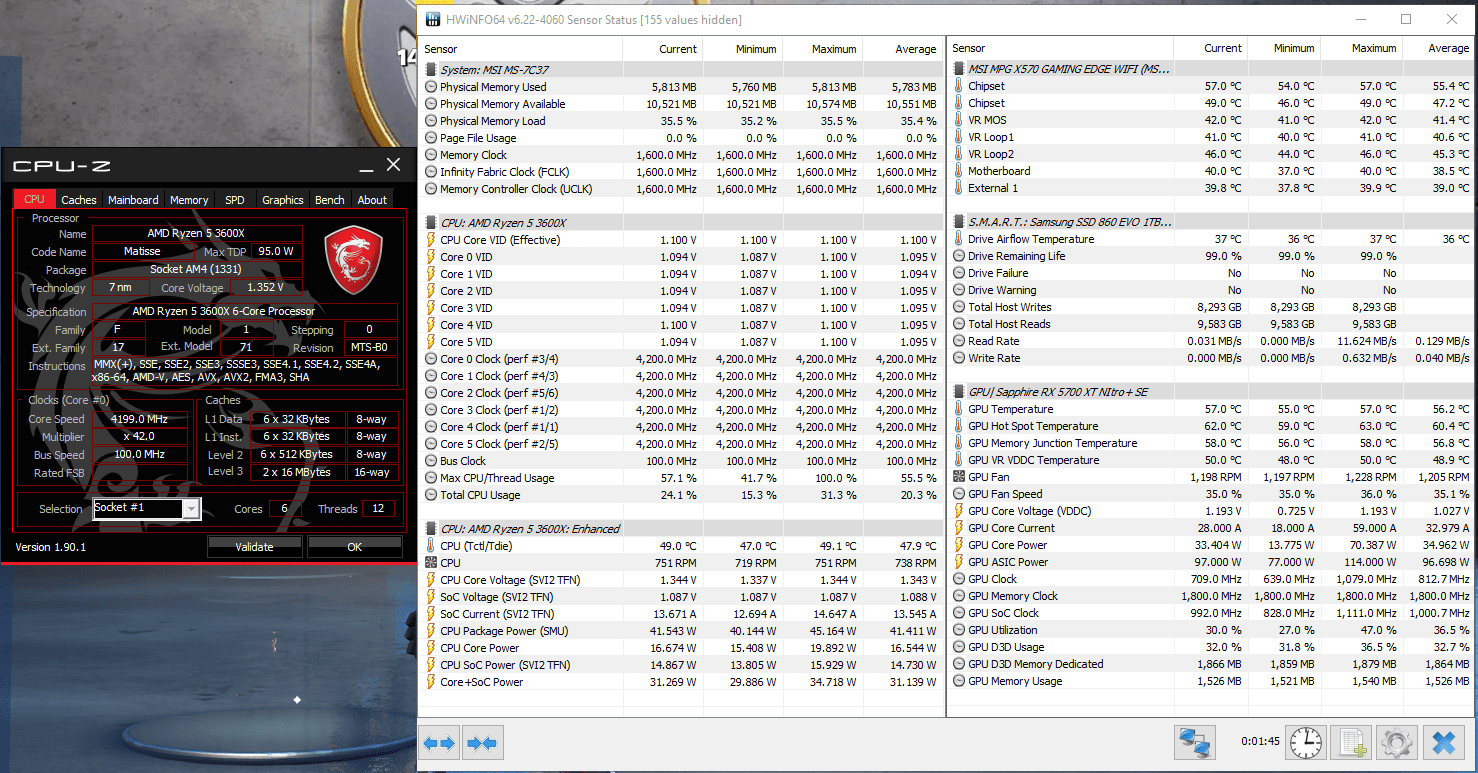The height and width of the screenshot is (773, 1478).
Task: Click the Minimum column header in left sensor pane
Action: 742,49
